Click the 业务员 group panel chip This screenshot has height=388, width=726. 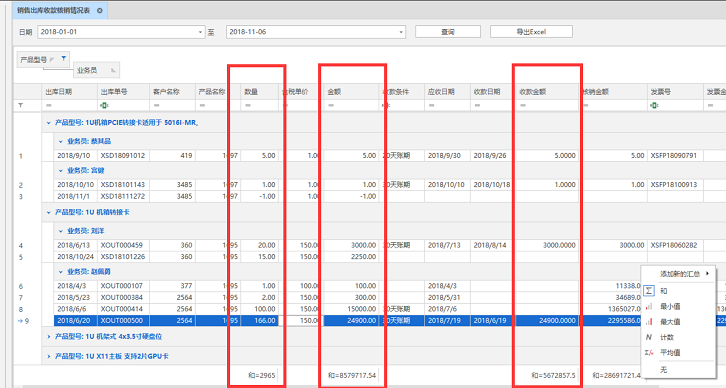96,70
